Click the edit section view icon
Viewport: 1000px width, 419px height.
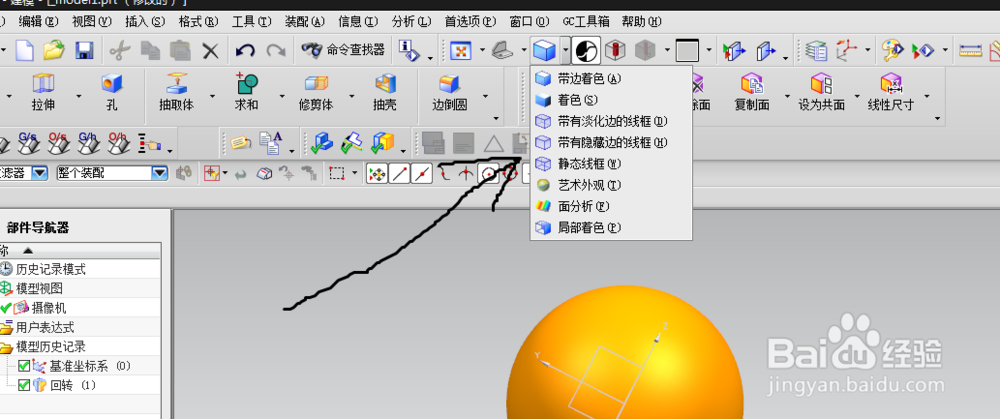tap(734, 50)
